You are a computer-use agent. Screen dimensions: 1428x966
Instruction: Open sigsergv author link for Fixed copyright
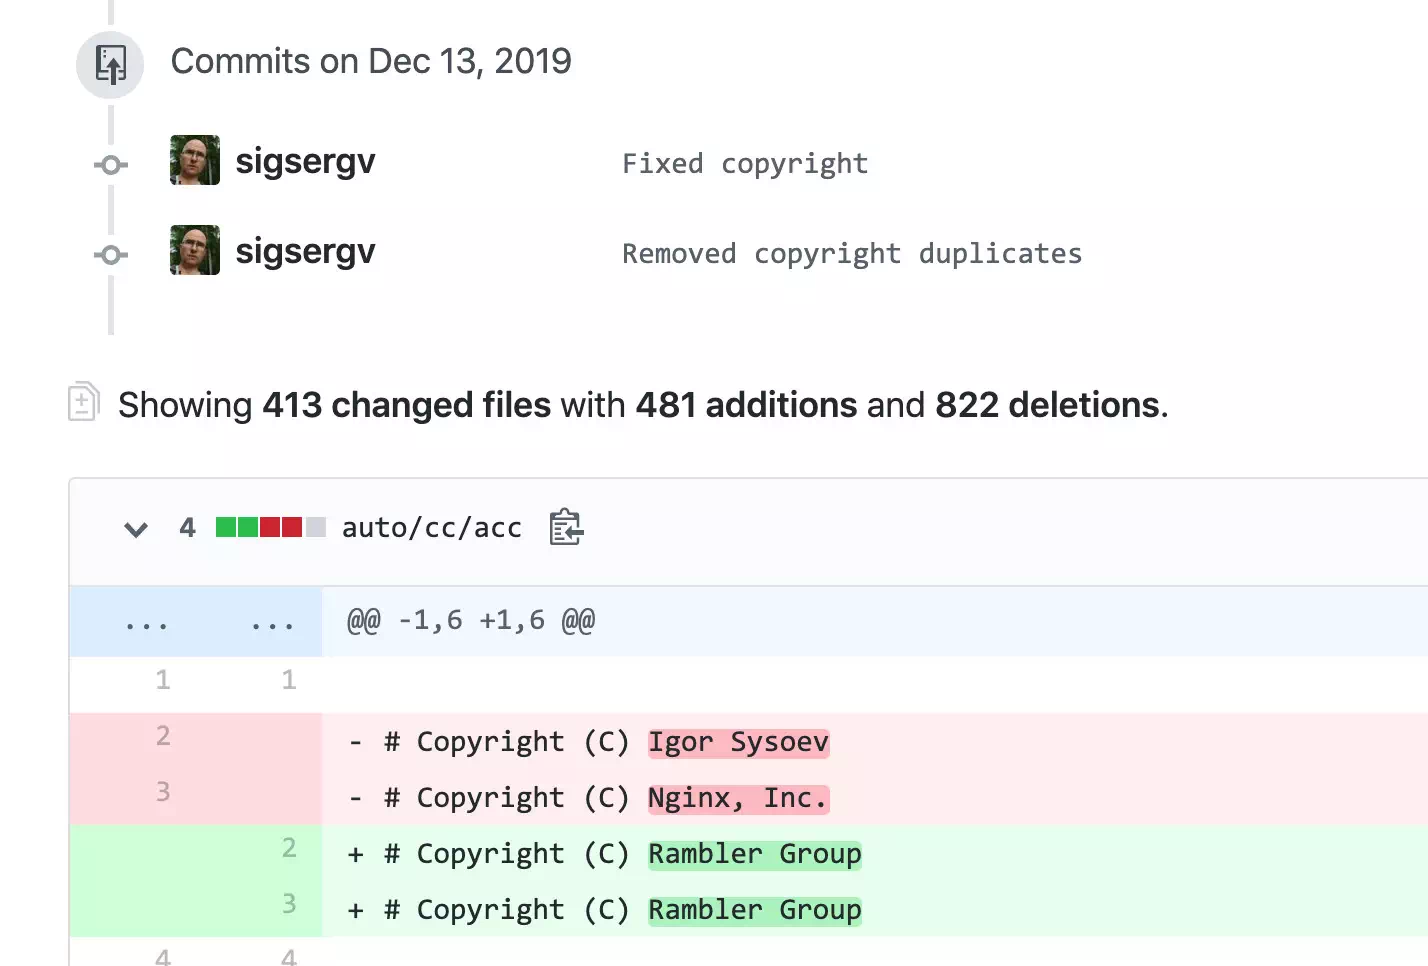[305, 161]
